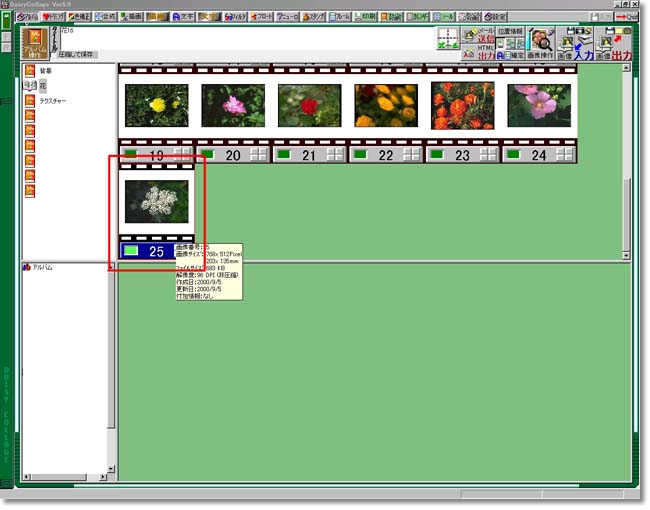This screenshot has width=650, height=510.
Task: Click the grid icon beside frame 24
Action: (x=563, y=155)
